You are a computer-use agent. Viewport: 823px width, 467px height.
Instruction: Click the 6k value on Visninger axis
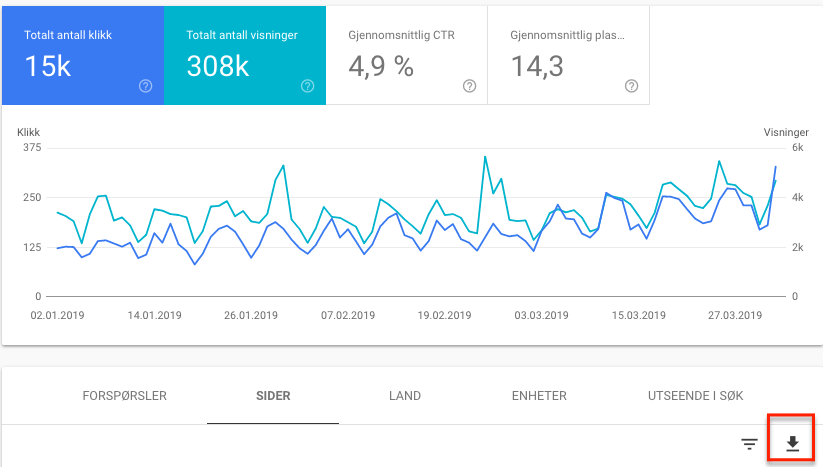pyautogui.click(x=798, y=147)
